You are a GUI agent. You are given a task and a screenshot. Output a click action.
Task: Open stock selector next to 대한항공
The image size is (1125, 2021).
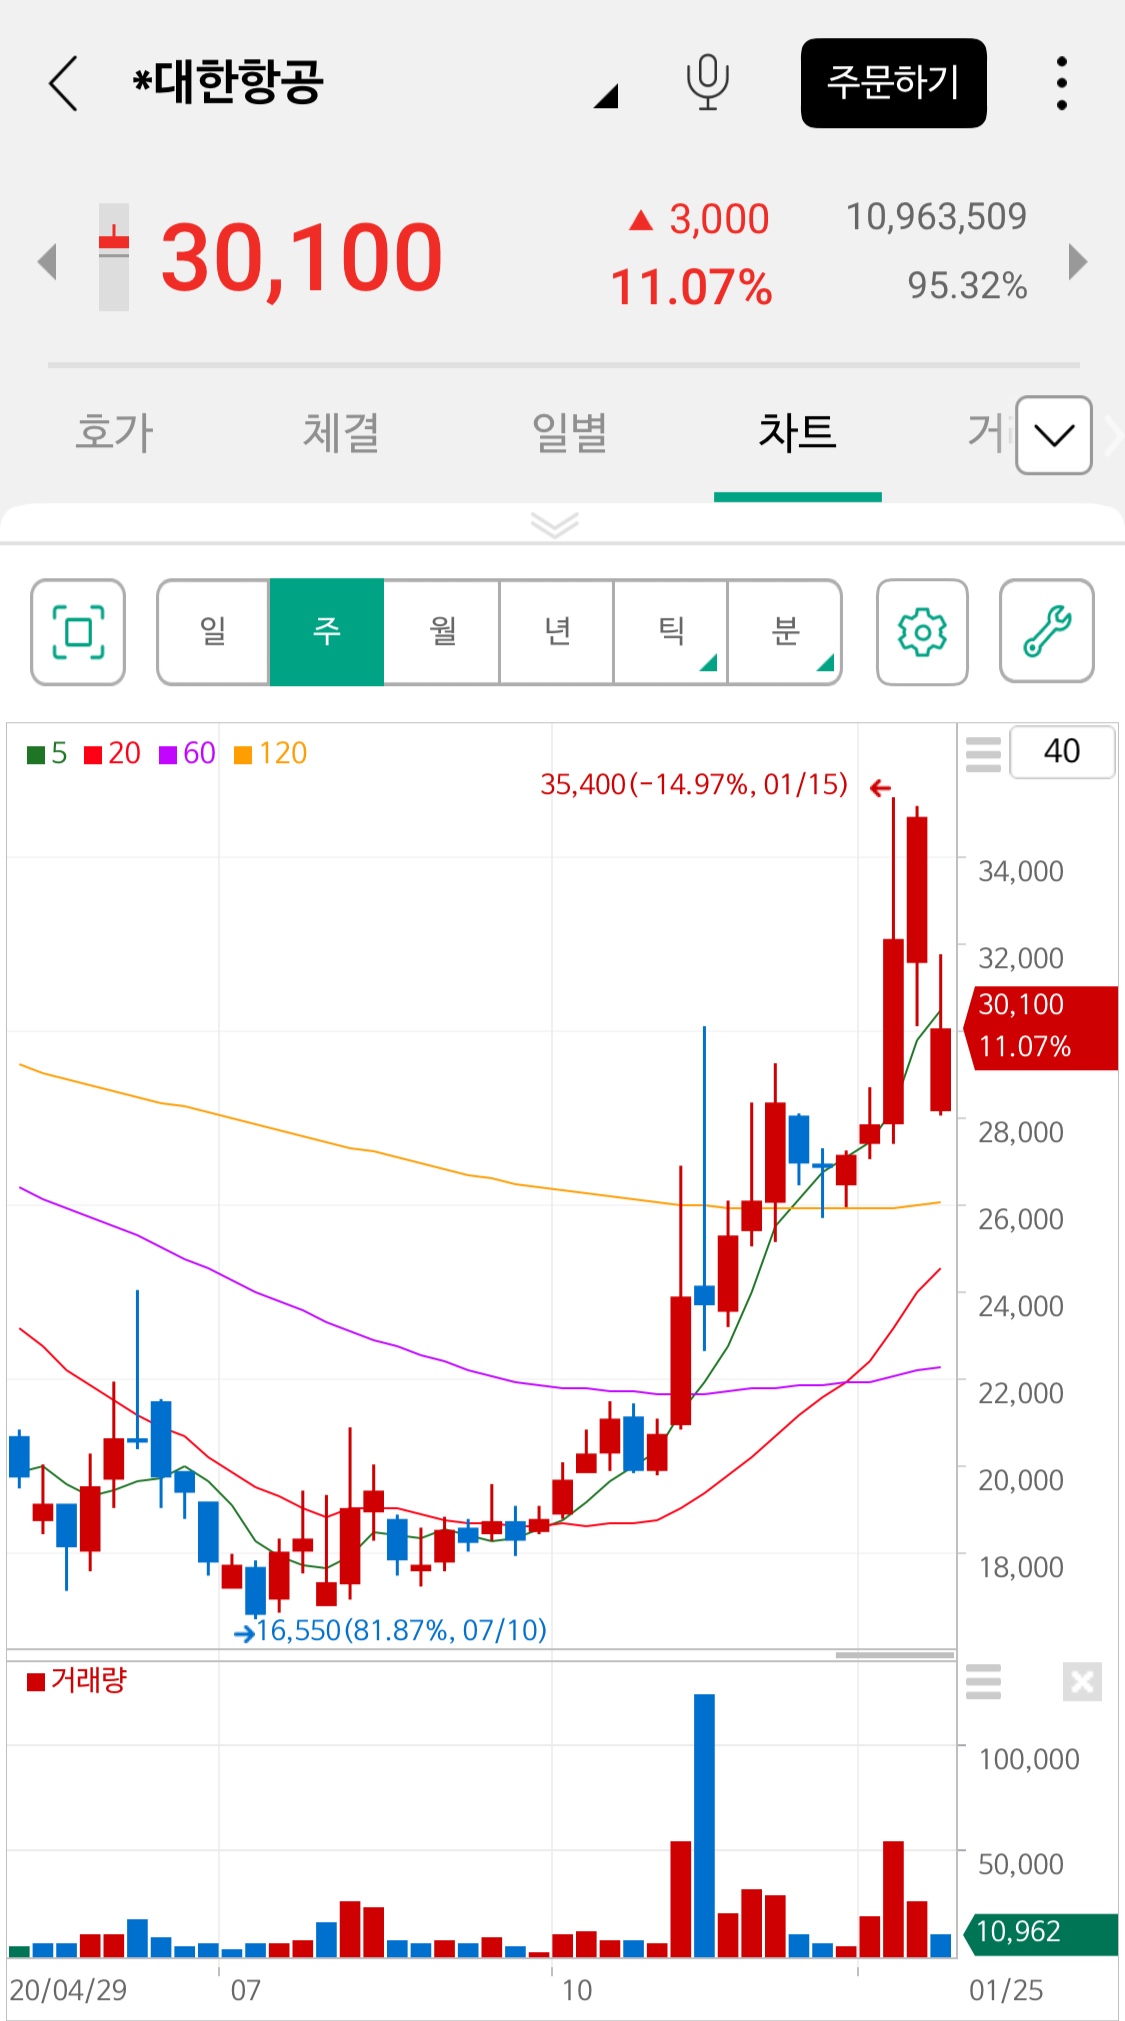(x=605, y=96)
